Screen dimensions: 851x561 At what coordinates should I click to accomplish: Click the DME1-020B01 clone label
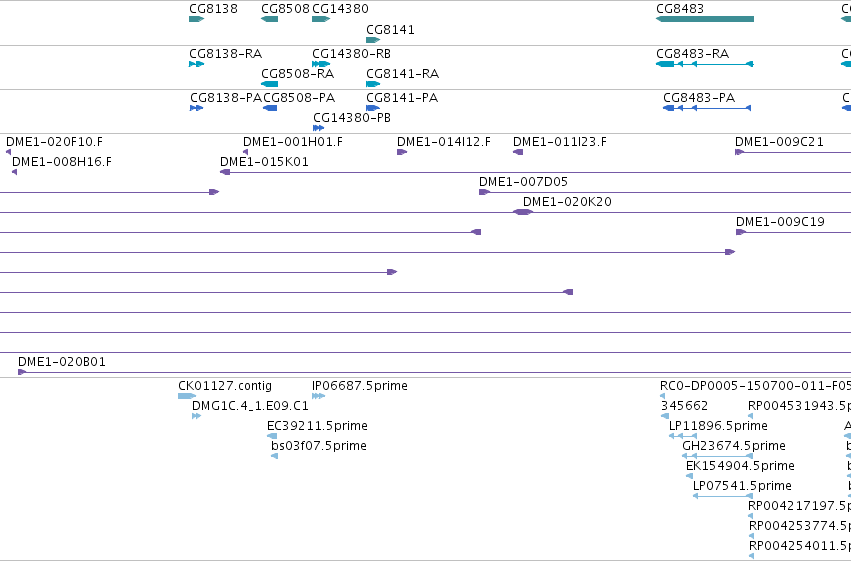tap(62, 362)
